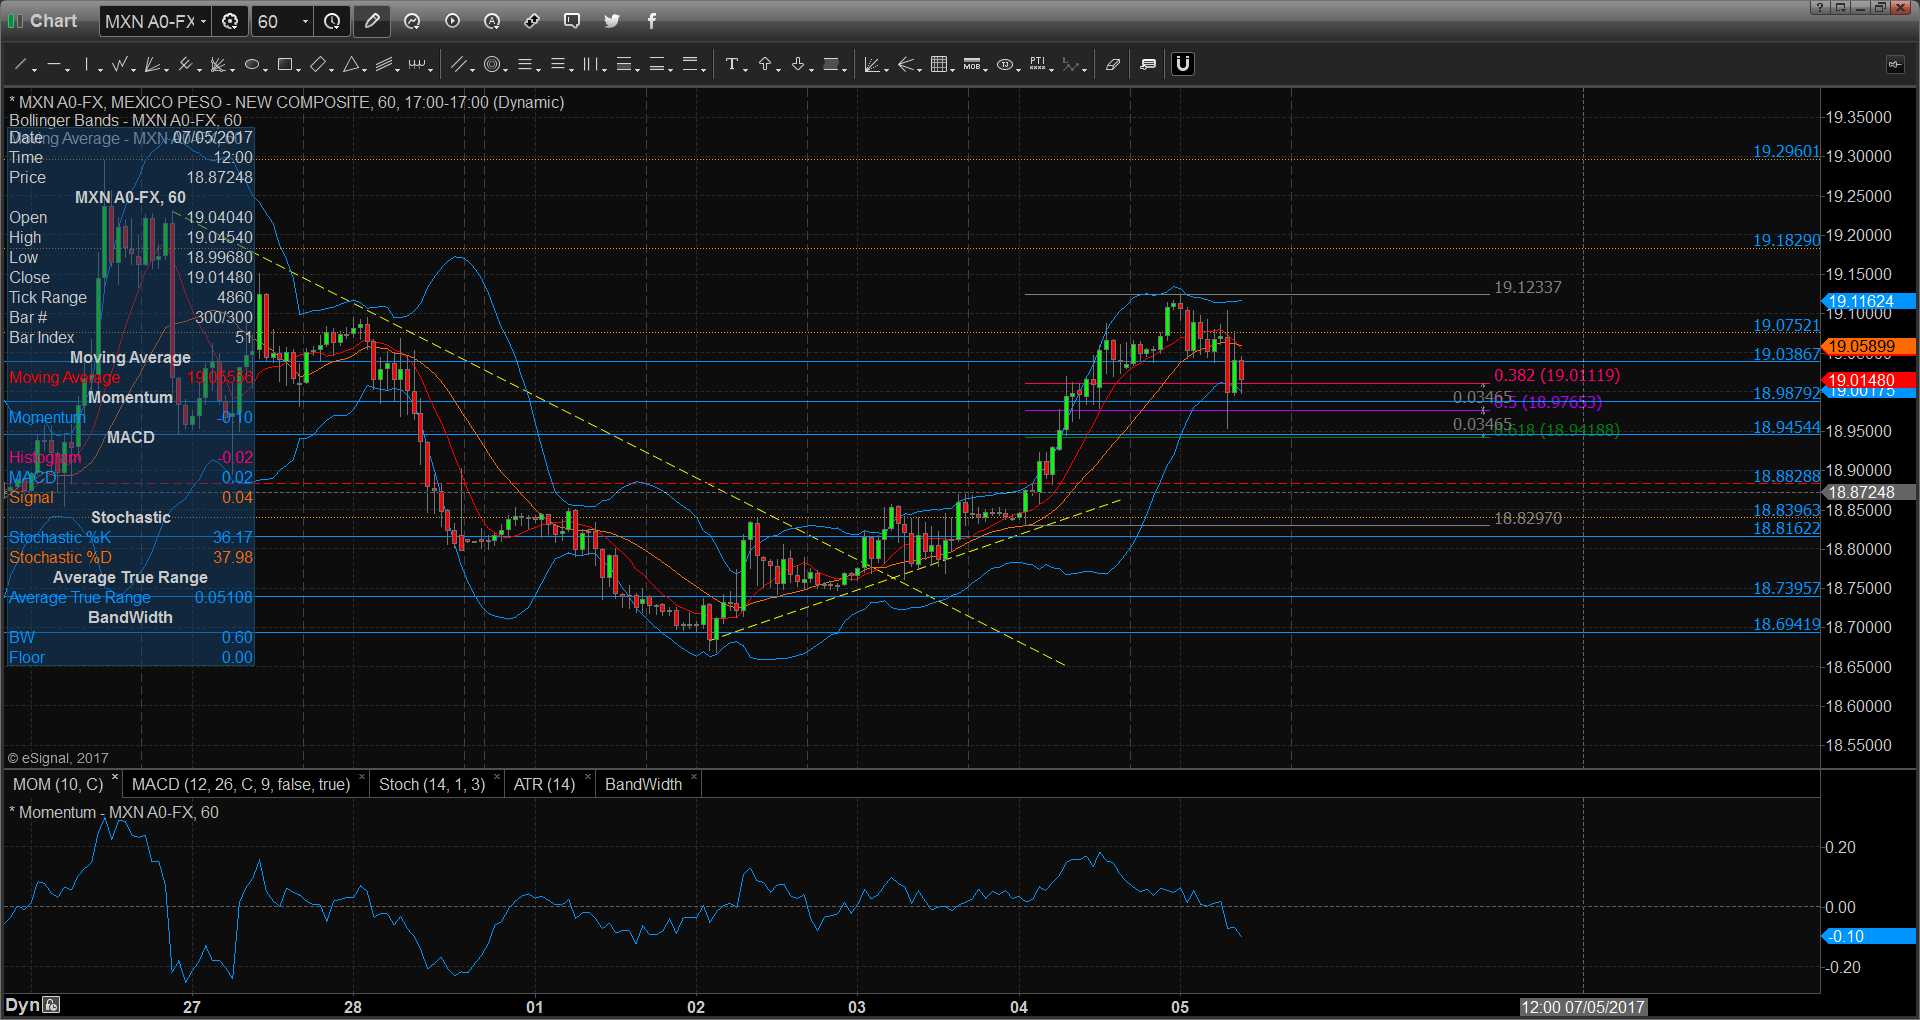
Task: Select the regression channel lines tool
Action: pos(384,65)
